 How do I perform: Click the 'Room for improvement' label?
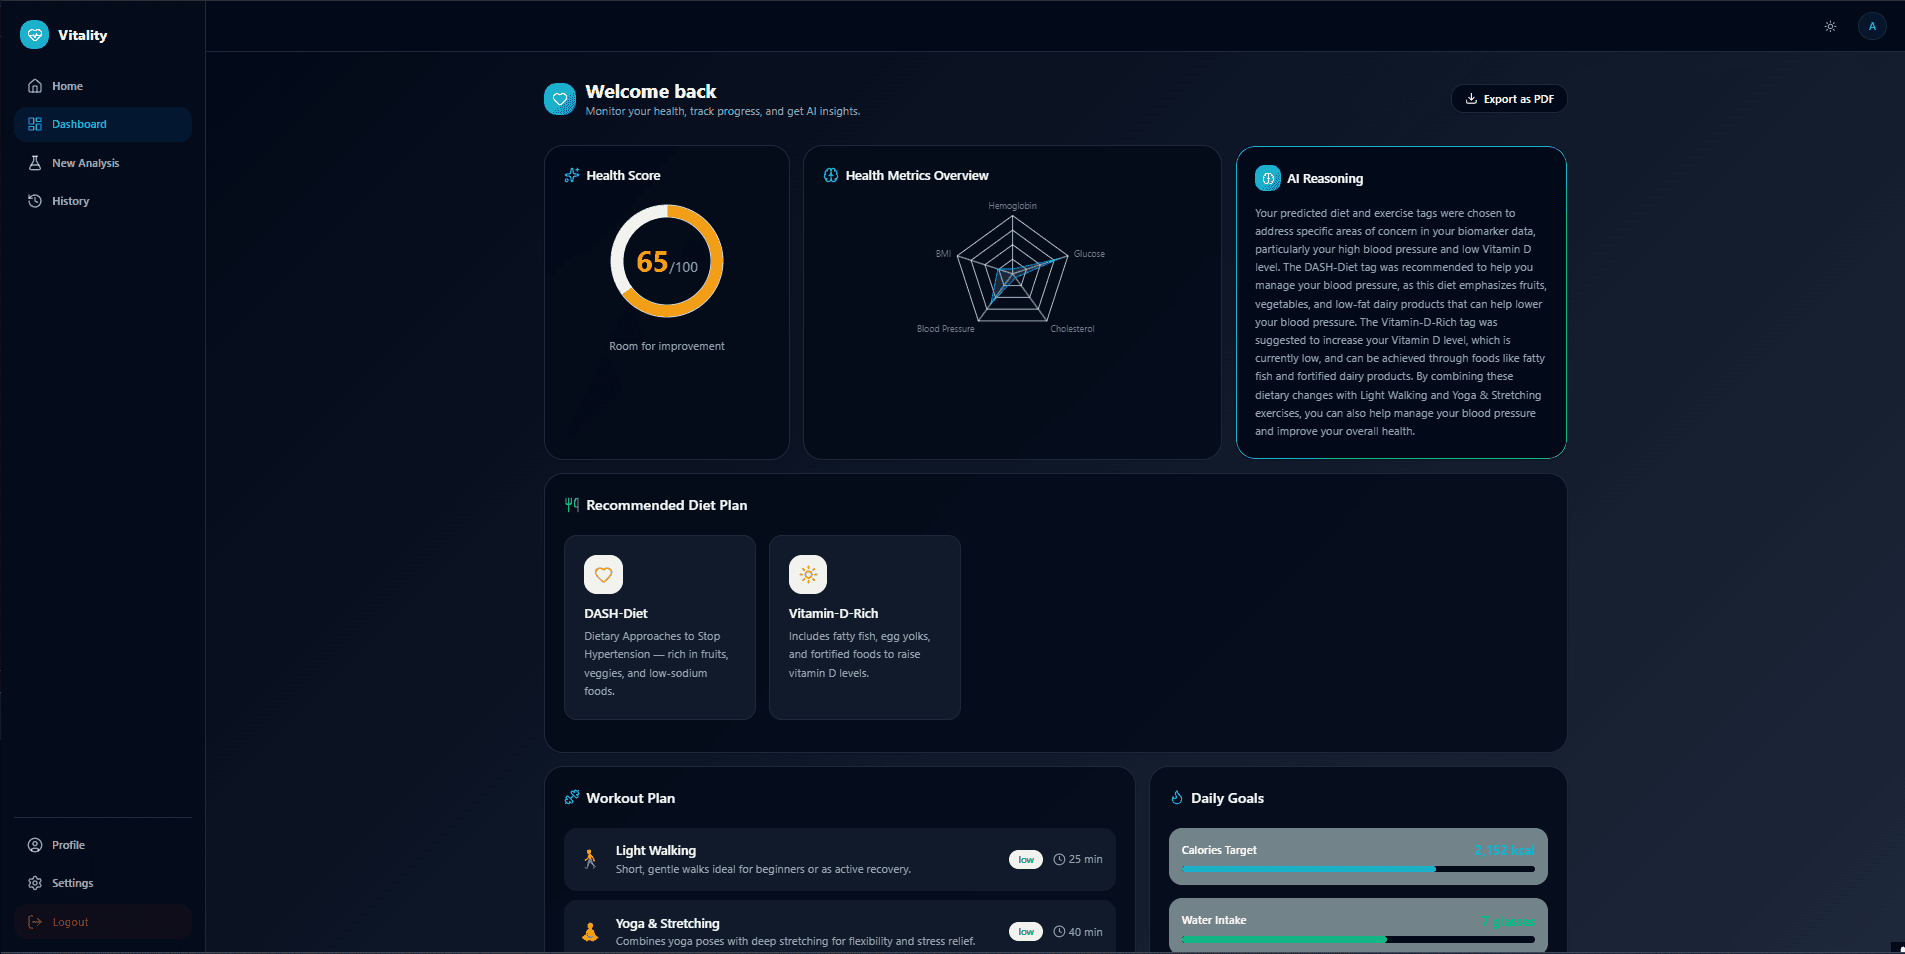pyautogui.click(x=667, y=346)
